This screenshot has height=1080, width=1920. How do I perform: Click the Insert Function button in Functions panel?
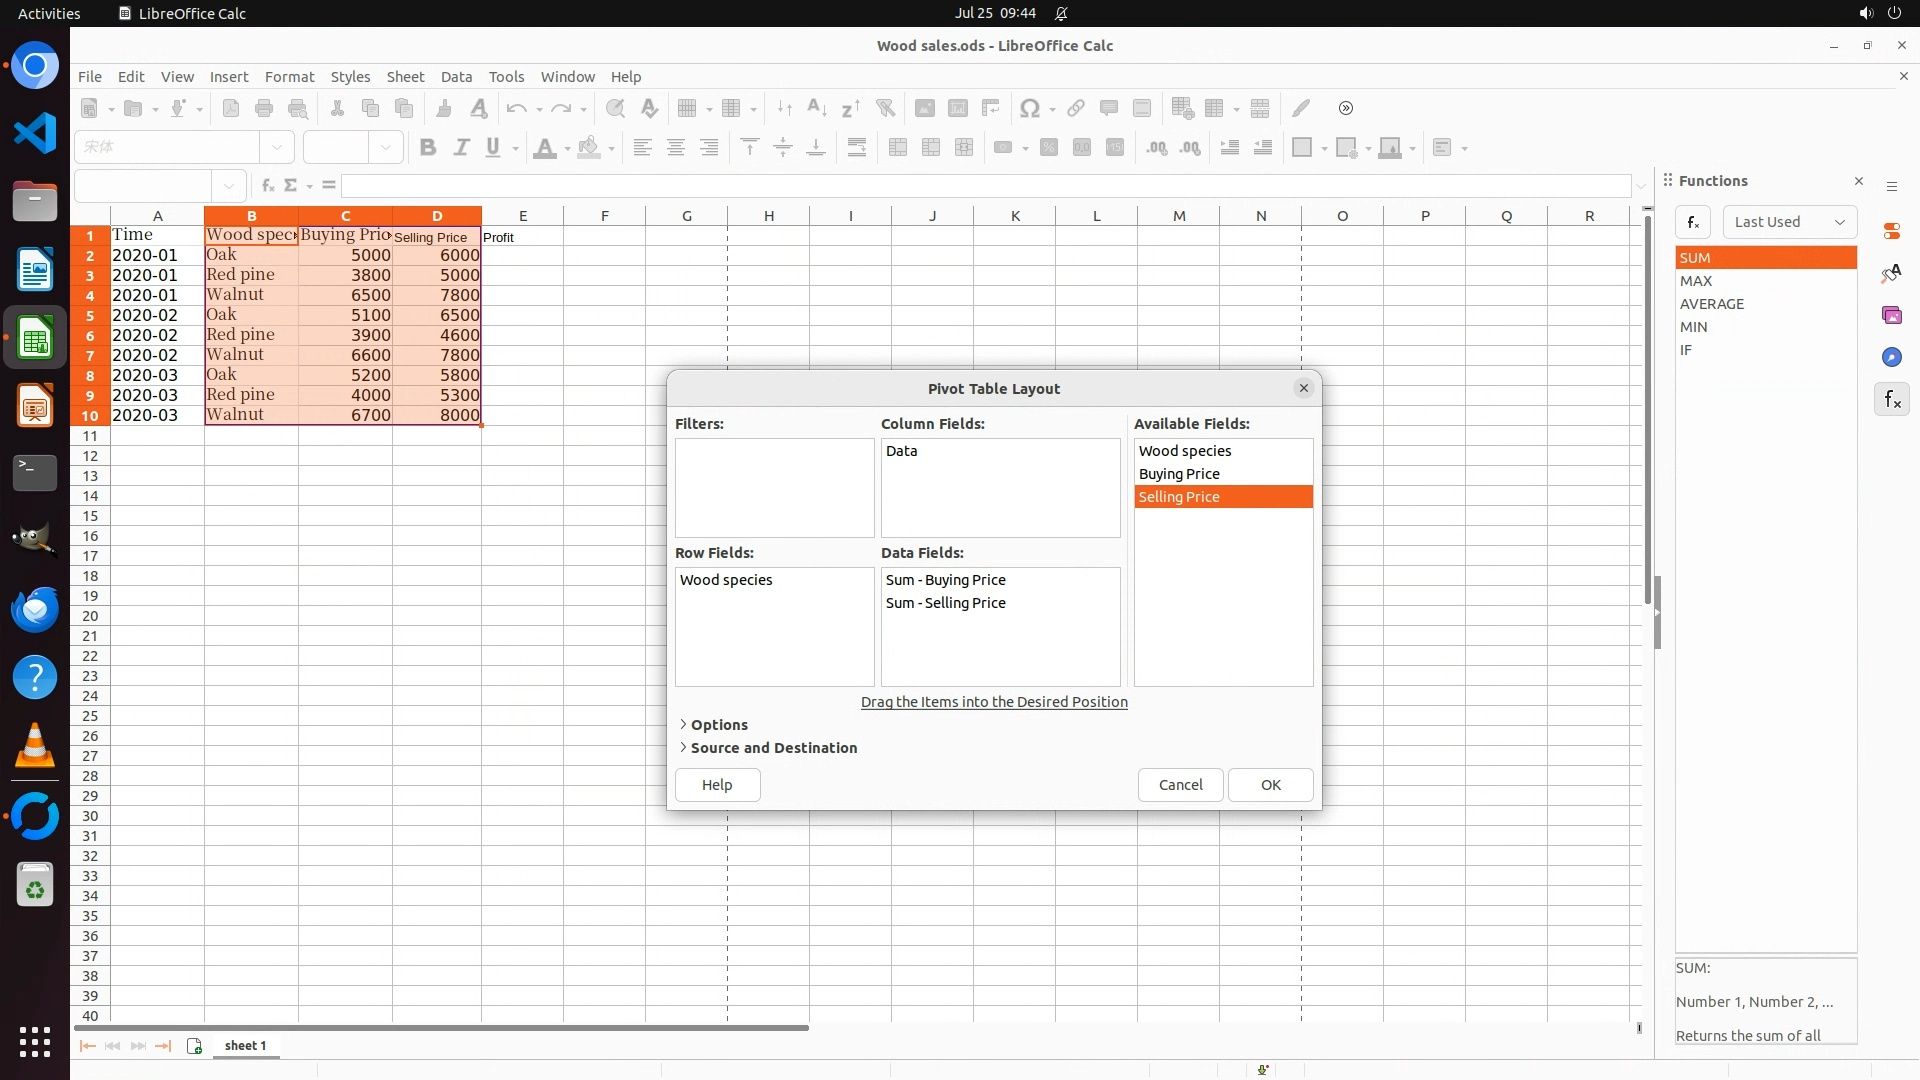pos(1692,222)
